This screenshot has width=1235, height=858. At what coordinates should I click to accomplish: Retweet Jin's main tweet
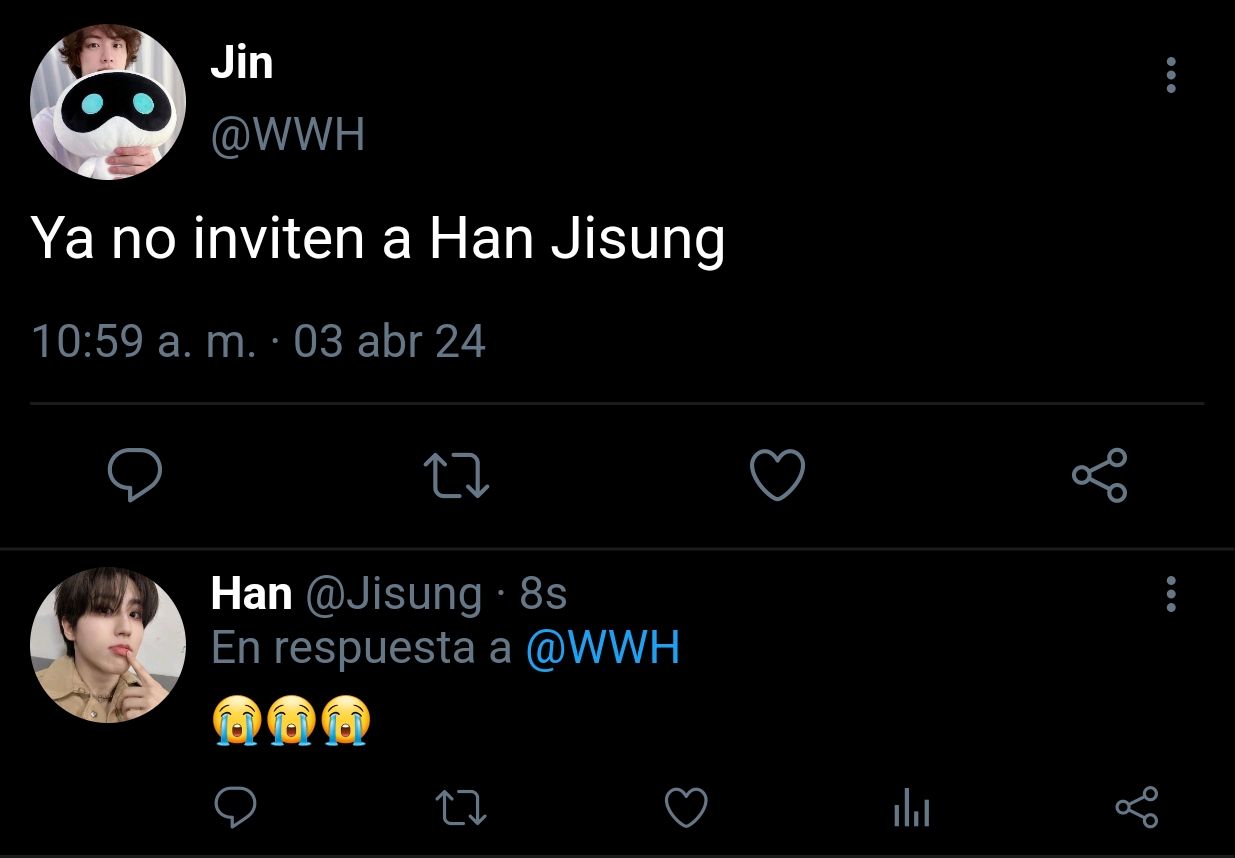(456, 475)
